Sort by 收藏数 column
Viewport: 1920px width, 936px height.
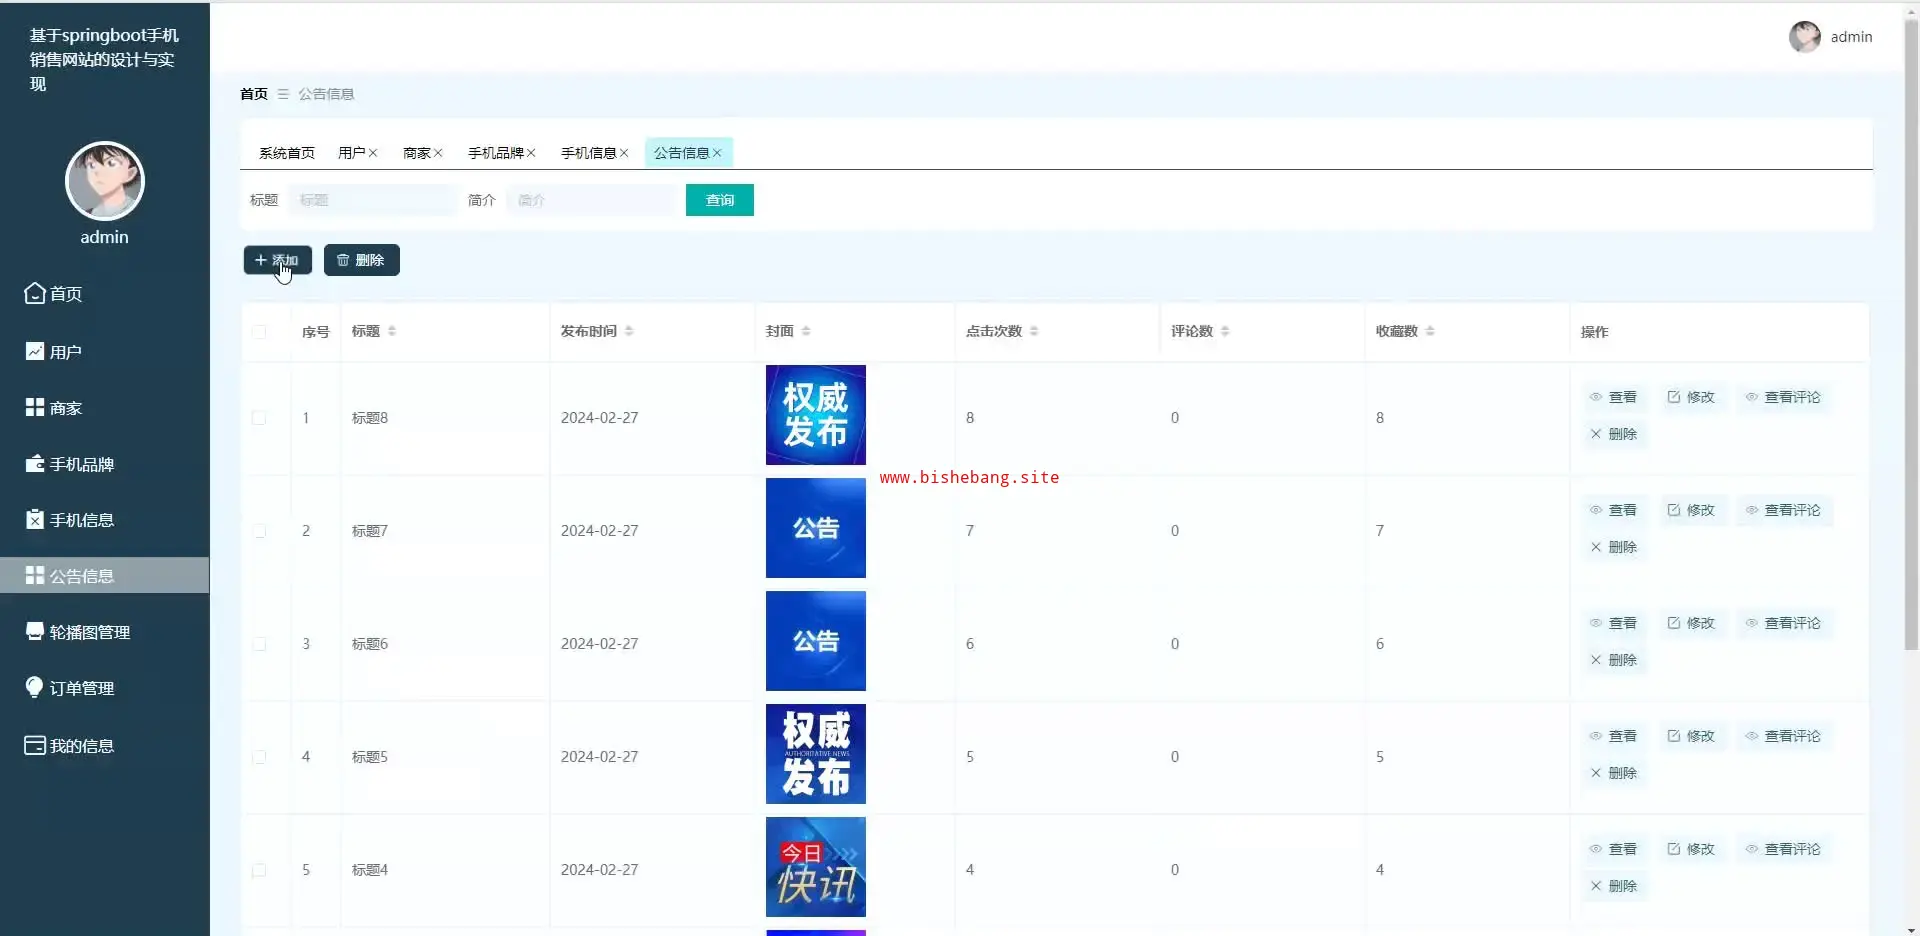tap(1430, 331)
